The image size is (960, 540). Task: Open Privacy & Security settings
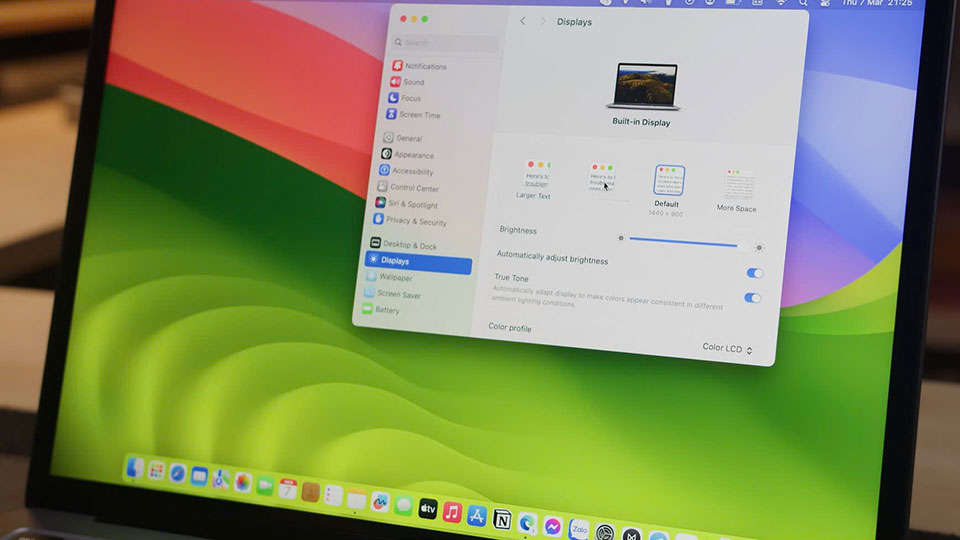[x=410, y=220]
